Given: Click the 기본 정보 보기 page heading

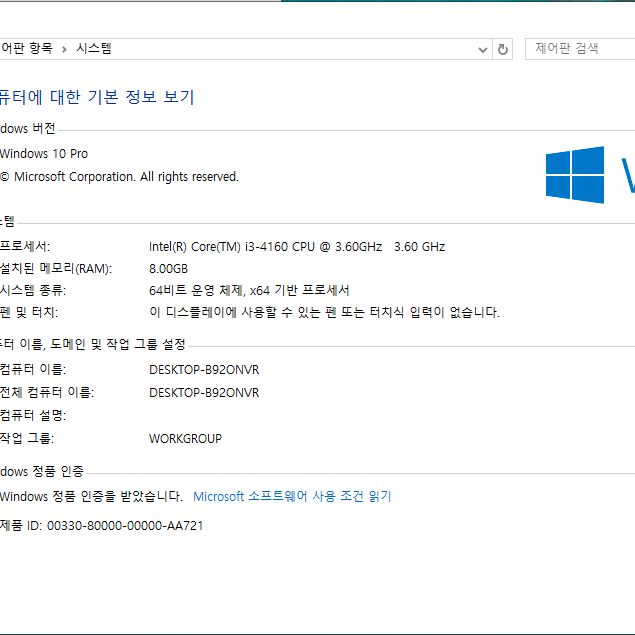Looking at the screenshot, I should coord(97,97).
